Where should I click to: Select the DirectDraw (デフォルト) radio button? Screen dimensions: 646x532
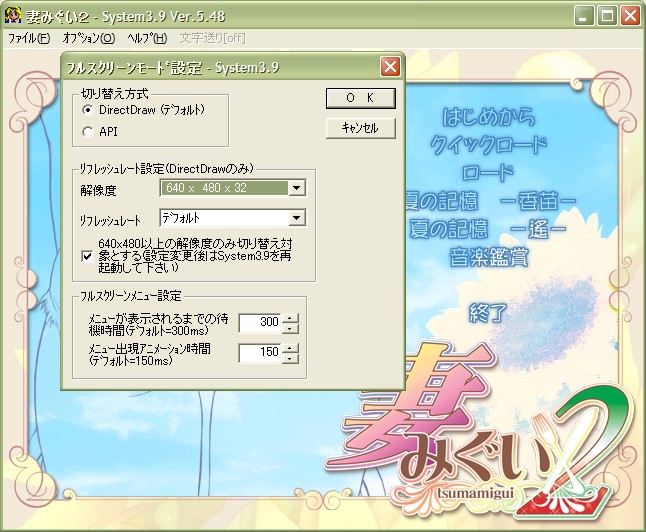click(87, 110)
